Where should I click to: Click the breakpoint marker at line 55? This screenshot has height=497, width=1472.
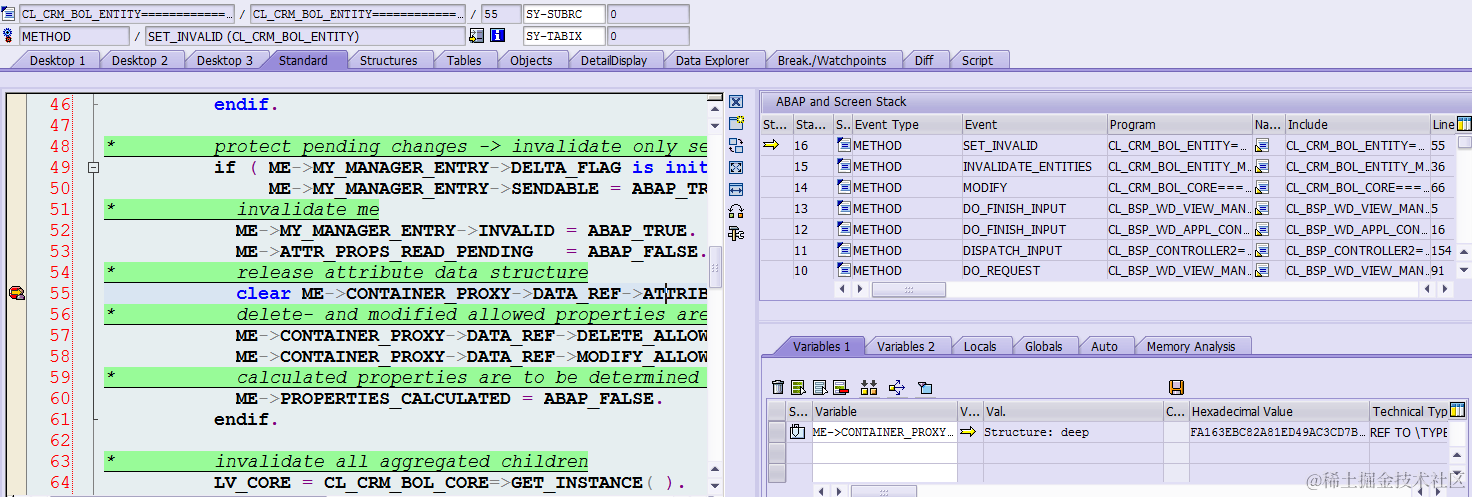pyautogui.click(x=16, y=293)
